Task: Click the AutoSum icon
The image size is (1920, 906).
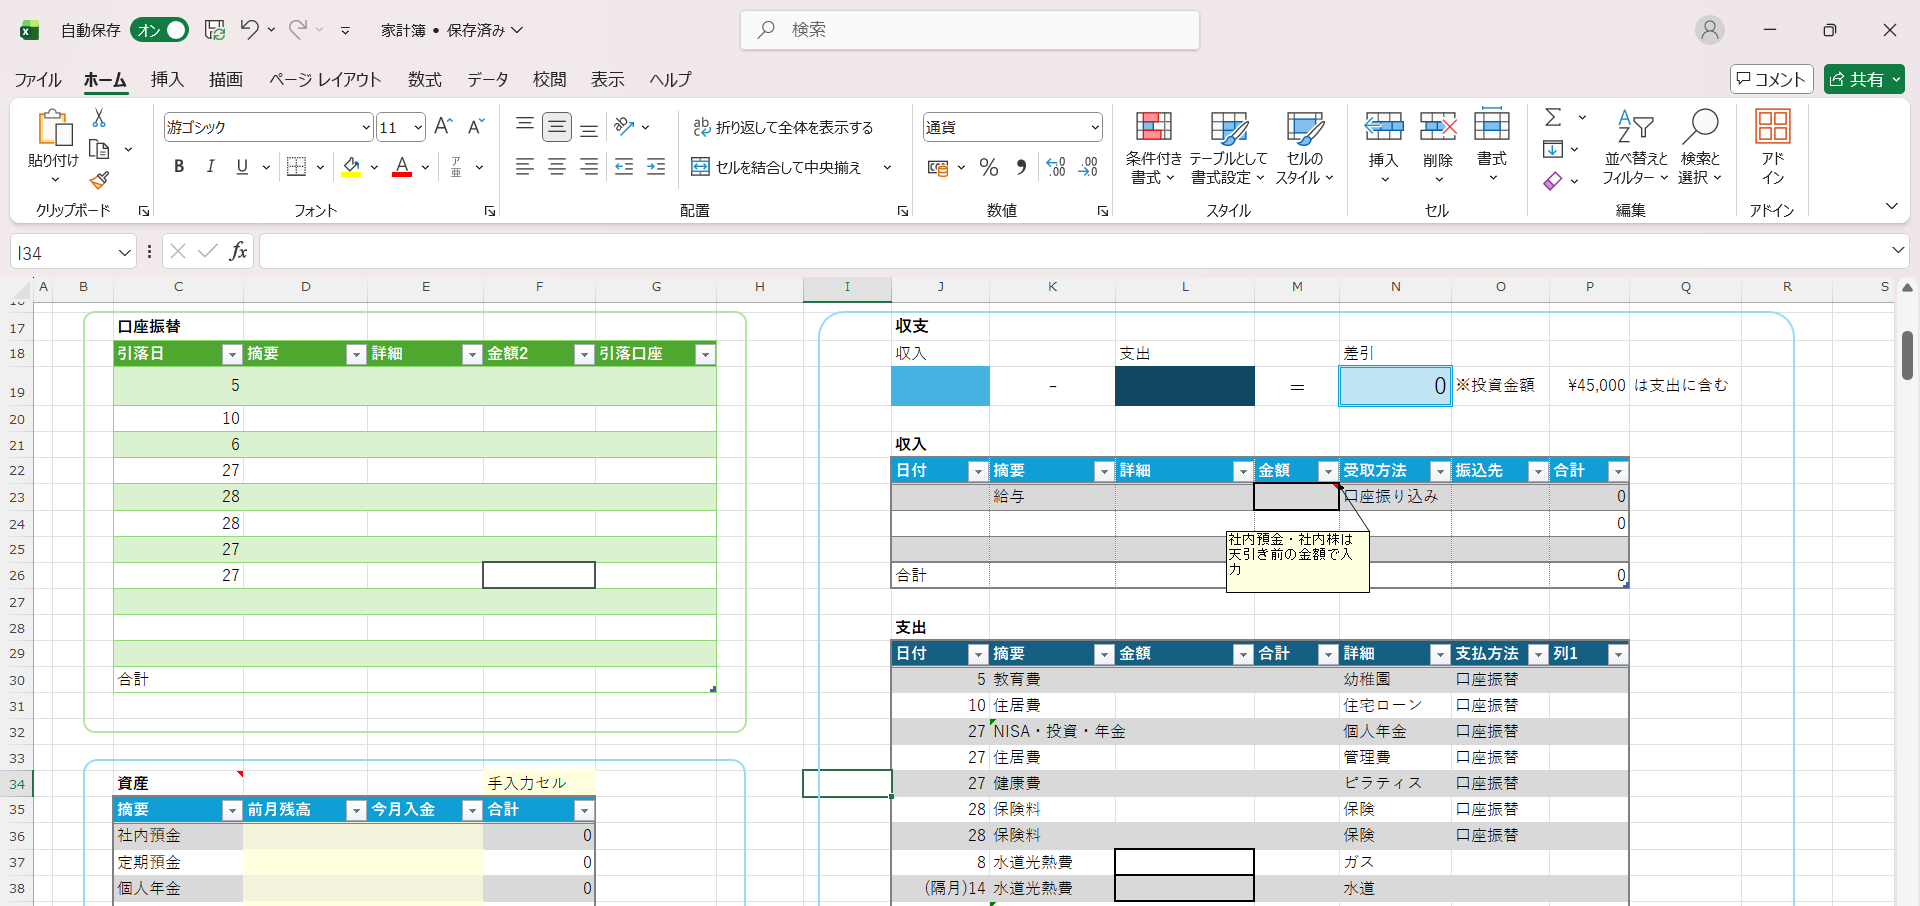Action: pos(1554,117)
